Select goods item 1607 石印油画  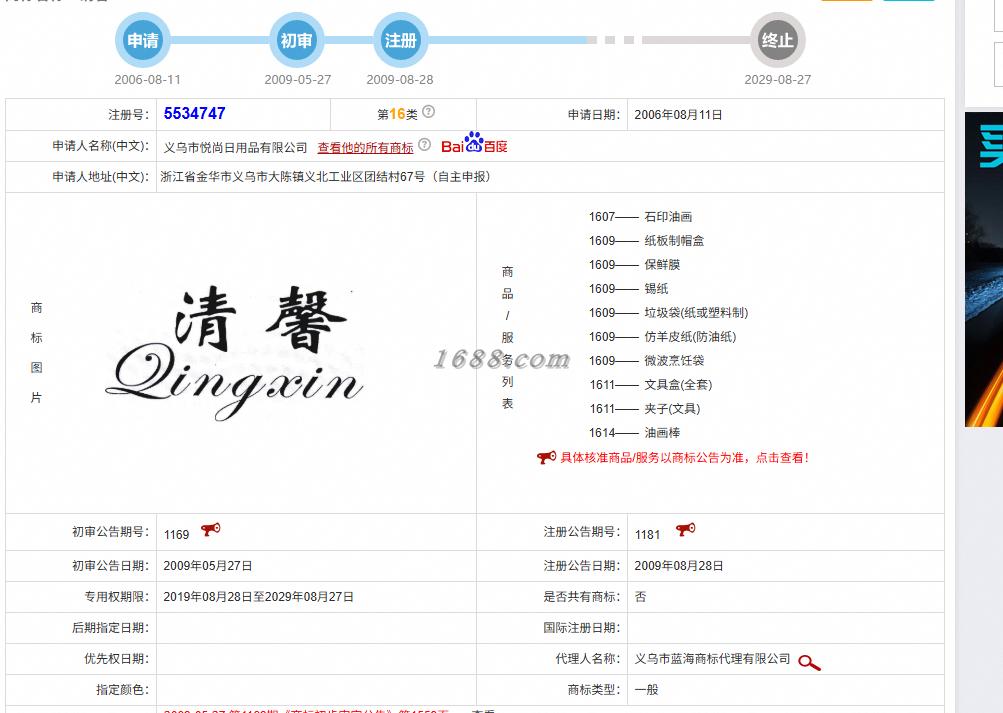point(640,217)
